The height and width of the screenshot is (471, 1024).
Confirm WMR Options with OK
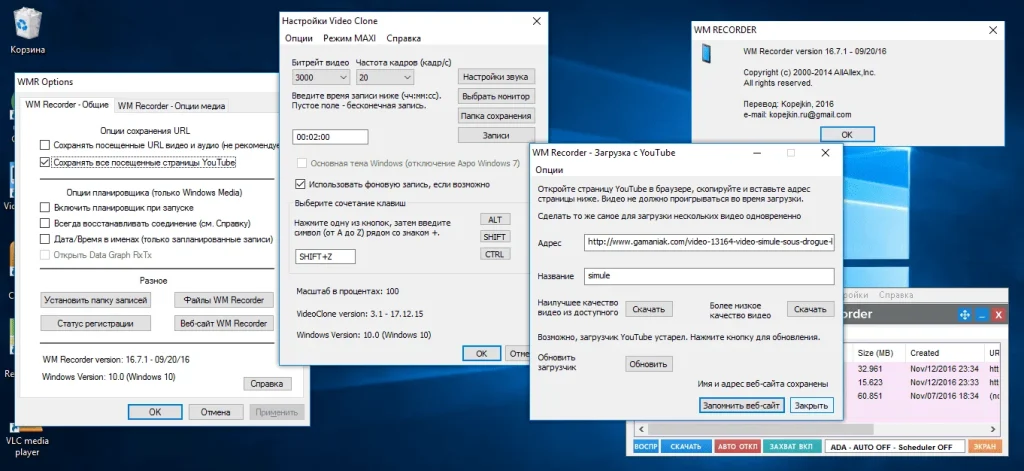click(155, 412)
